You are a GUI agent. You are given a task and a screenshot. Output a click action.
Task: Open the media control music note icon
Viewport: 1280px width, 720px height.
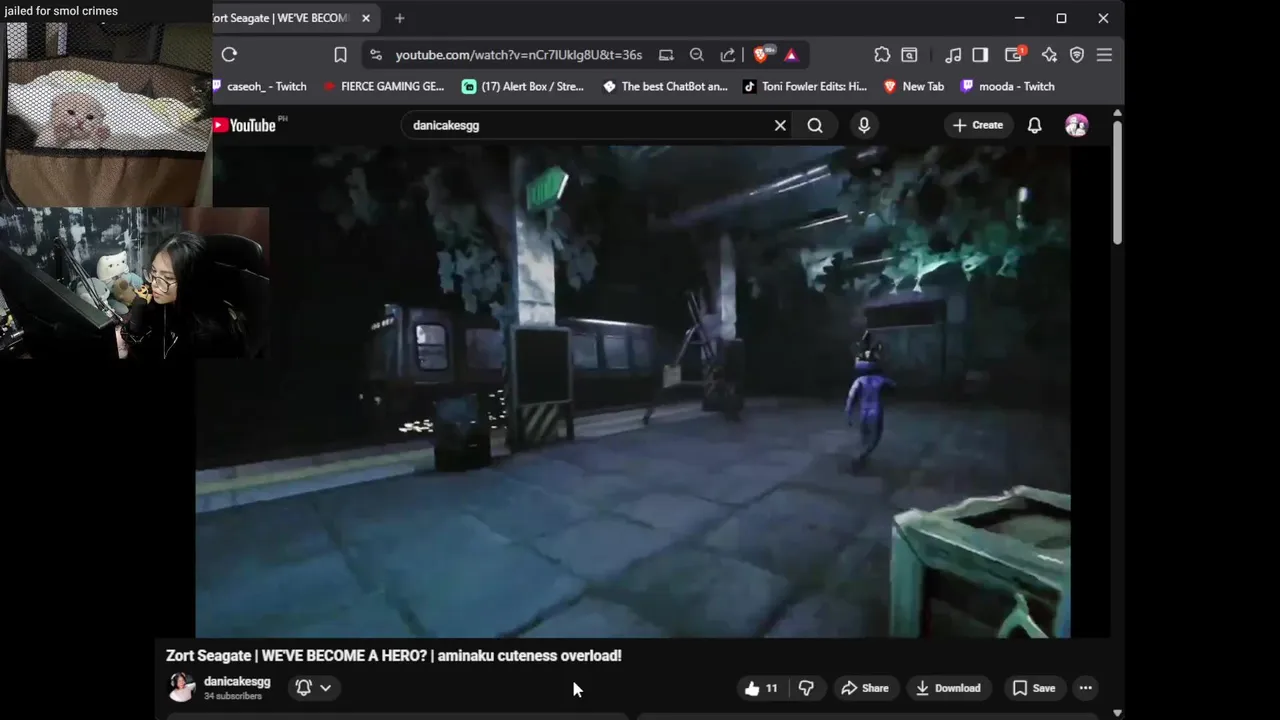953,55
